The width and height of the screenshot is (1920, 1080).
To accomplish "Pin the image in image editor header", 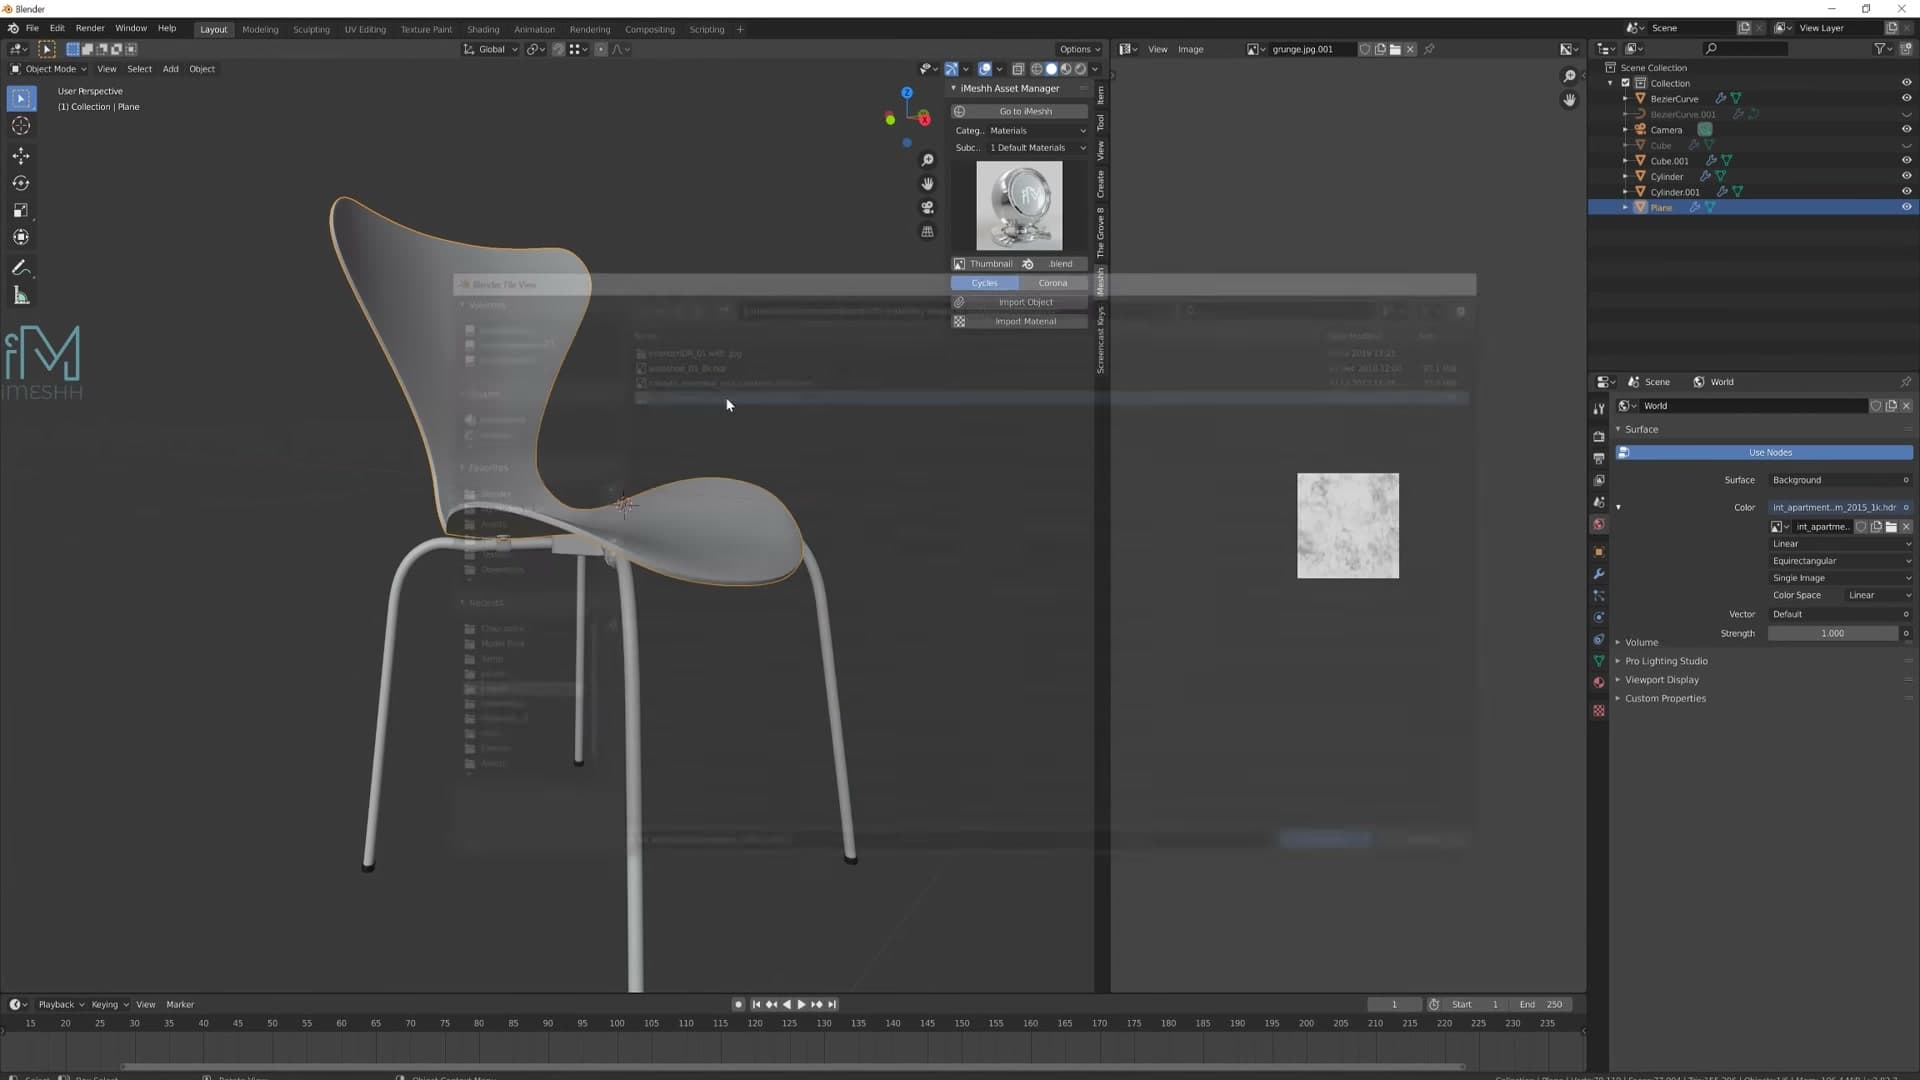I will (1429, 49).
